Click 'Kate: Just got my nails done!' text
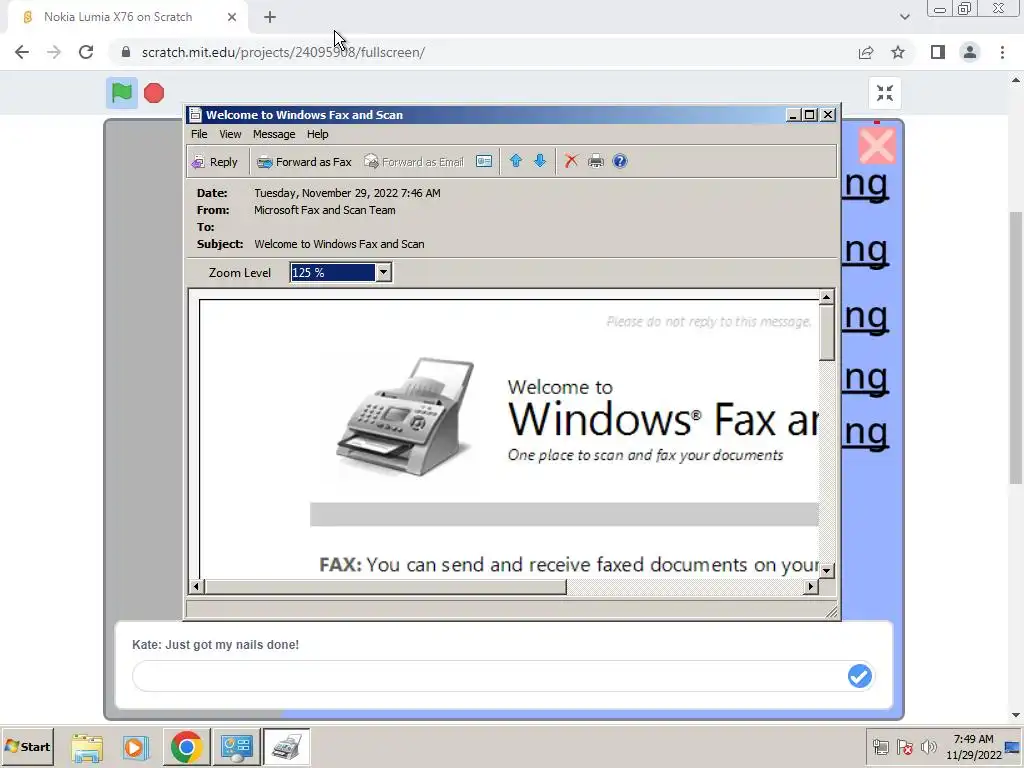Viewport: 1024px width, 768px height. tap(216, 645)
